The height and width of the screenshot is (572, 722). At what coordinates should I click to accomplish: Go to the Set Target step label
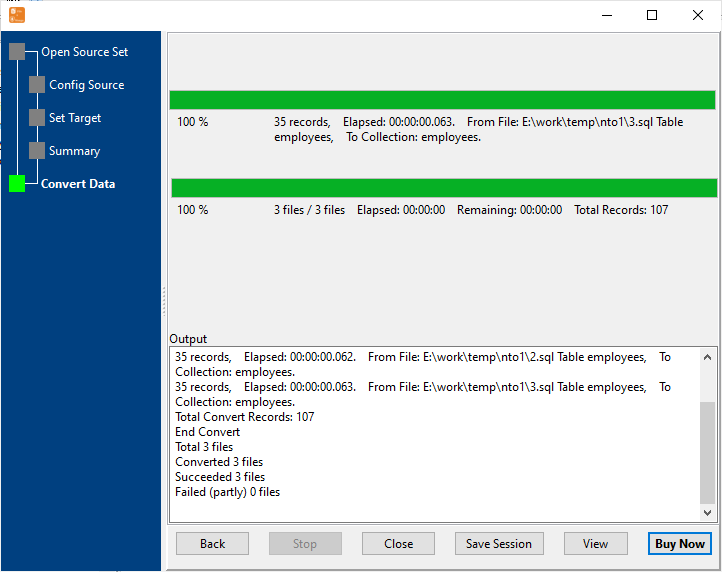75,118
